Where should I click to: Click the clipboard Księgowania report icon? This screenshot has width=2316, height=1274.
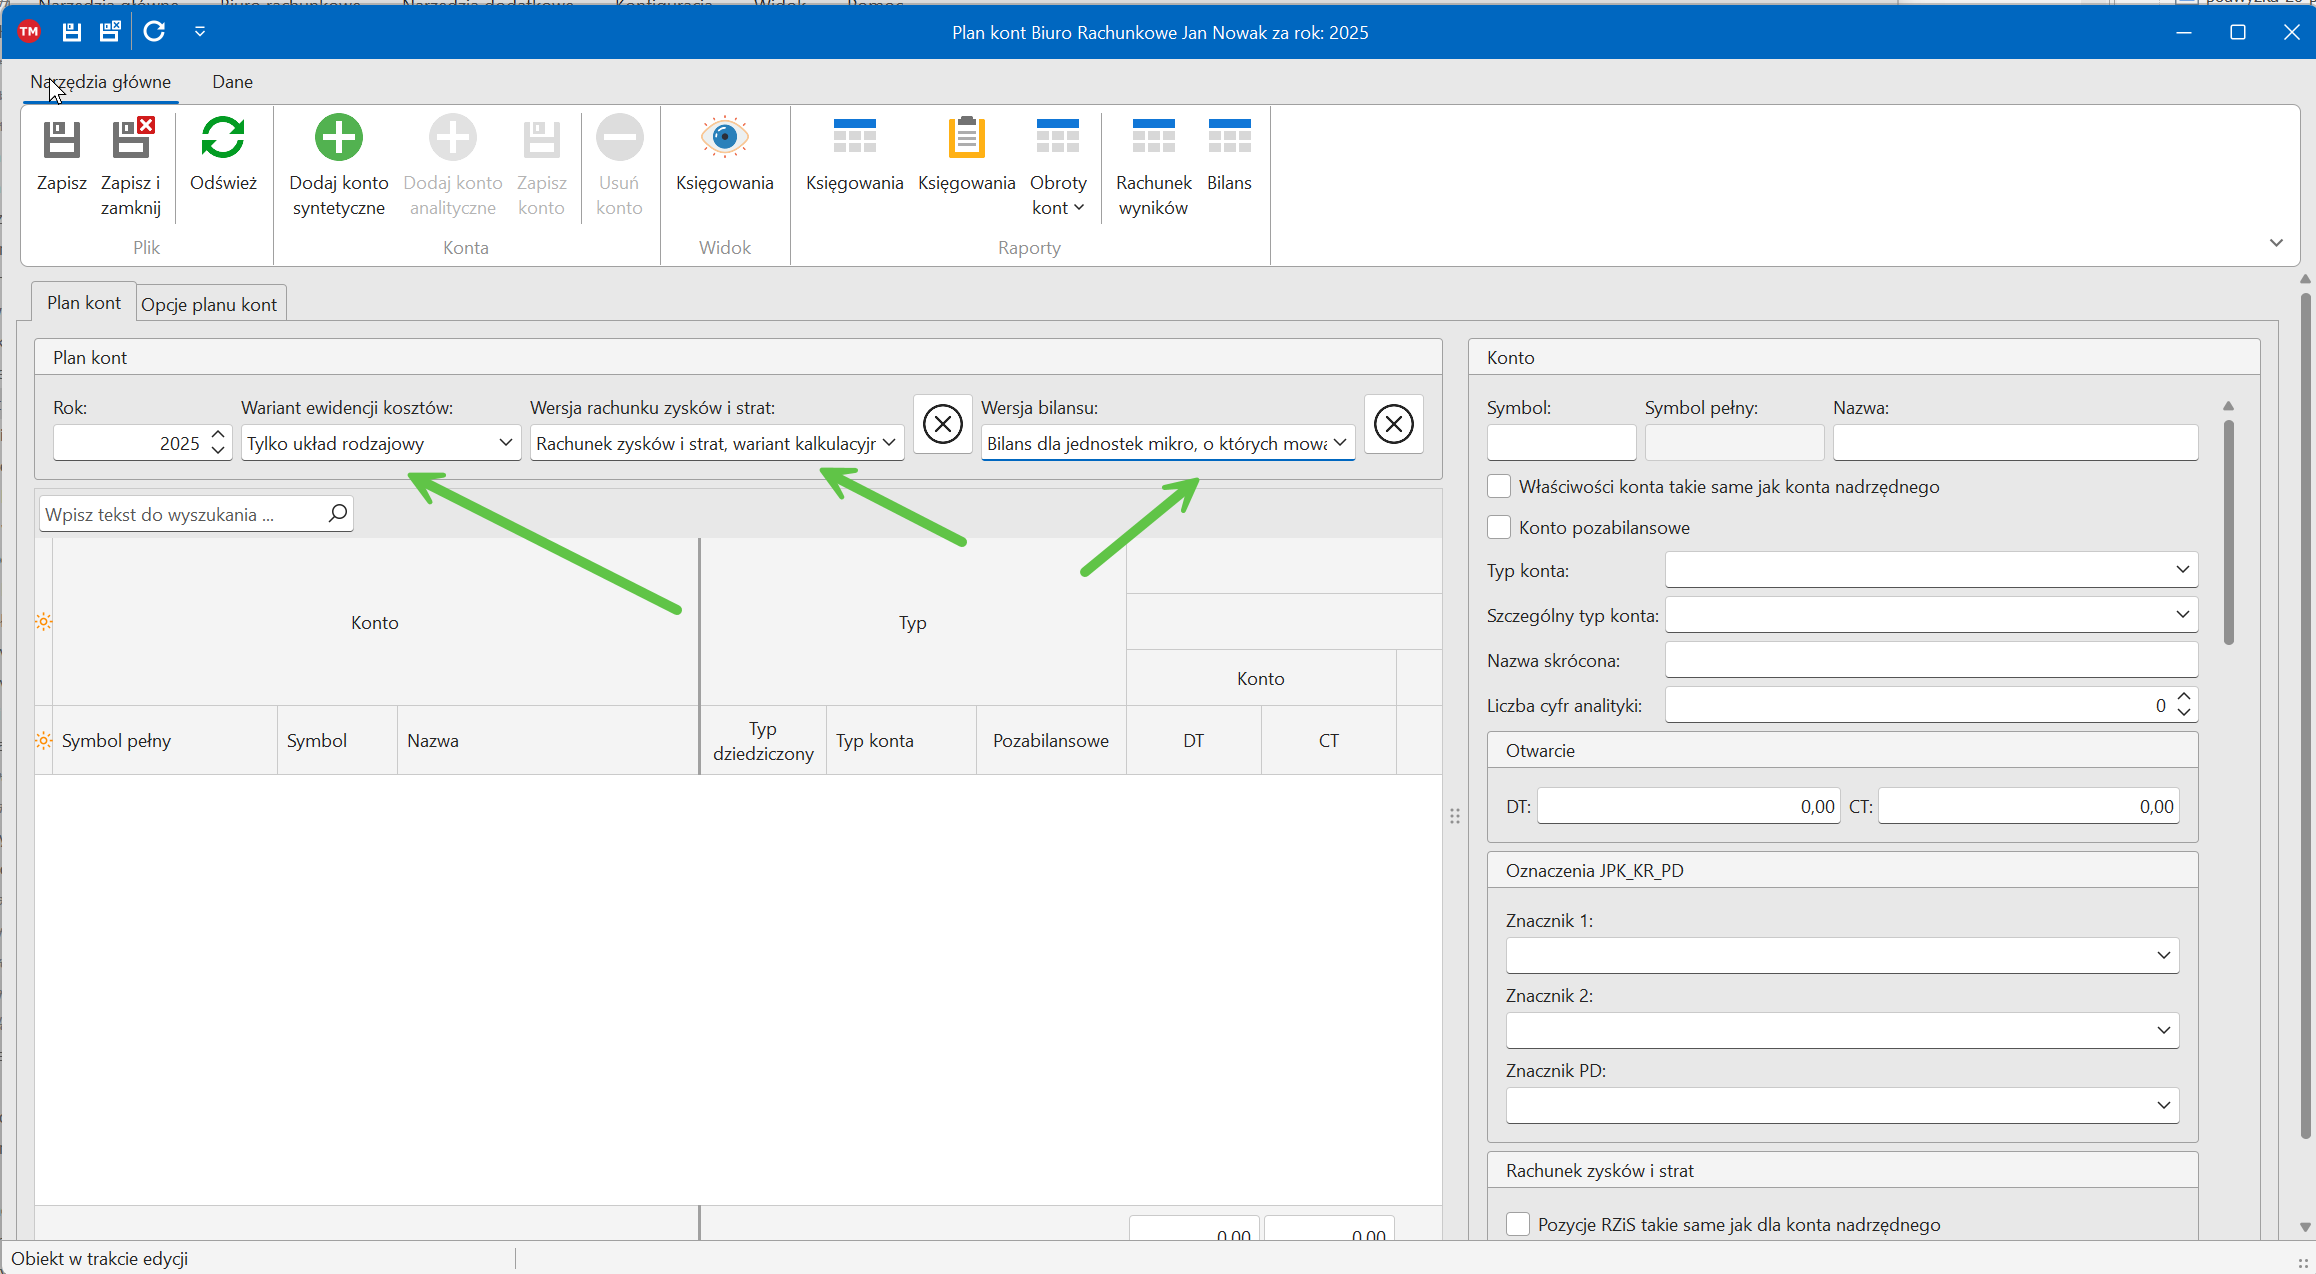point(966,138)
